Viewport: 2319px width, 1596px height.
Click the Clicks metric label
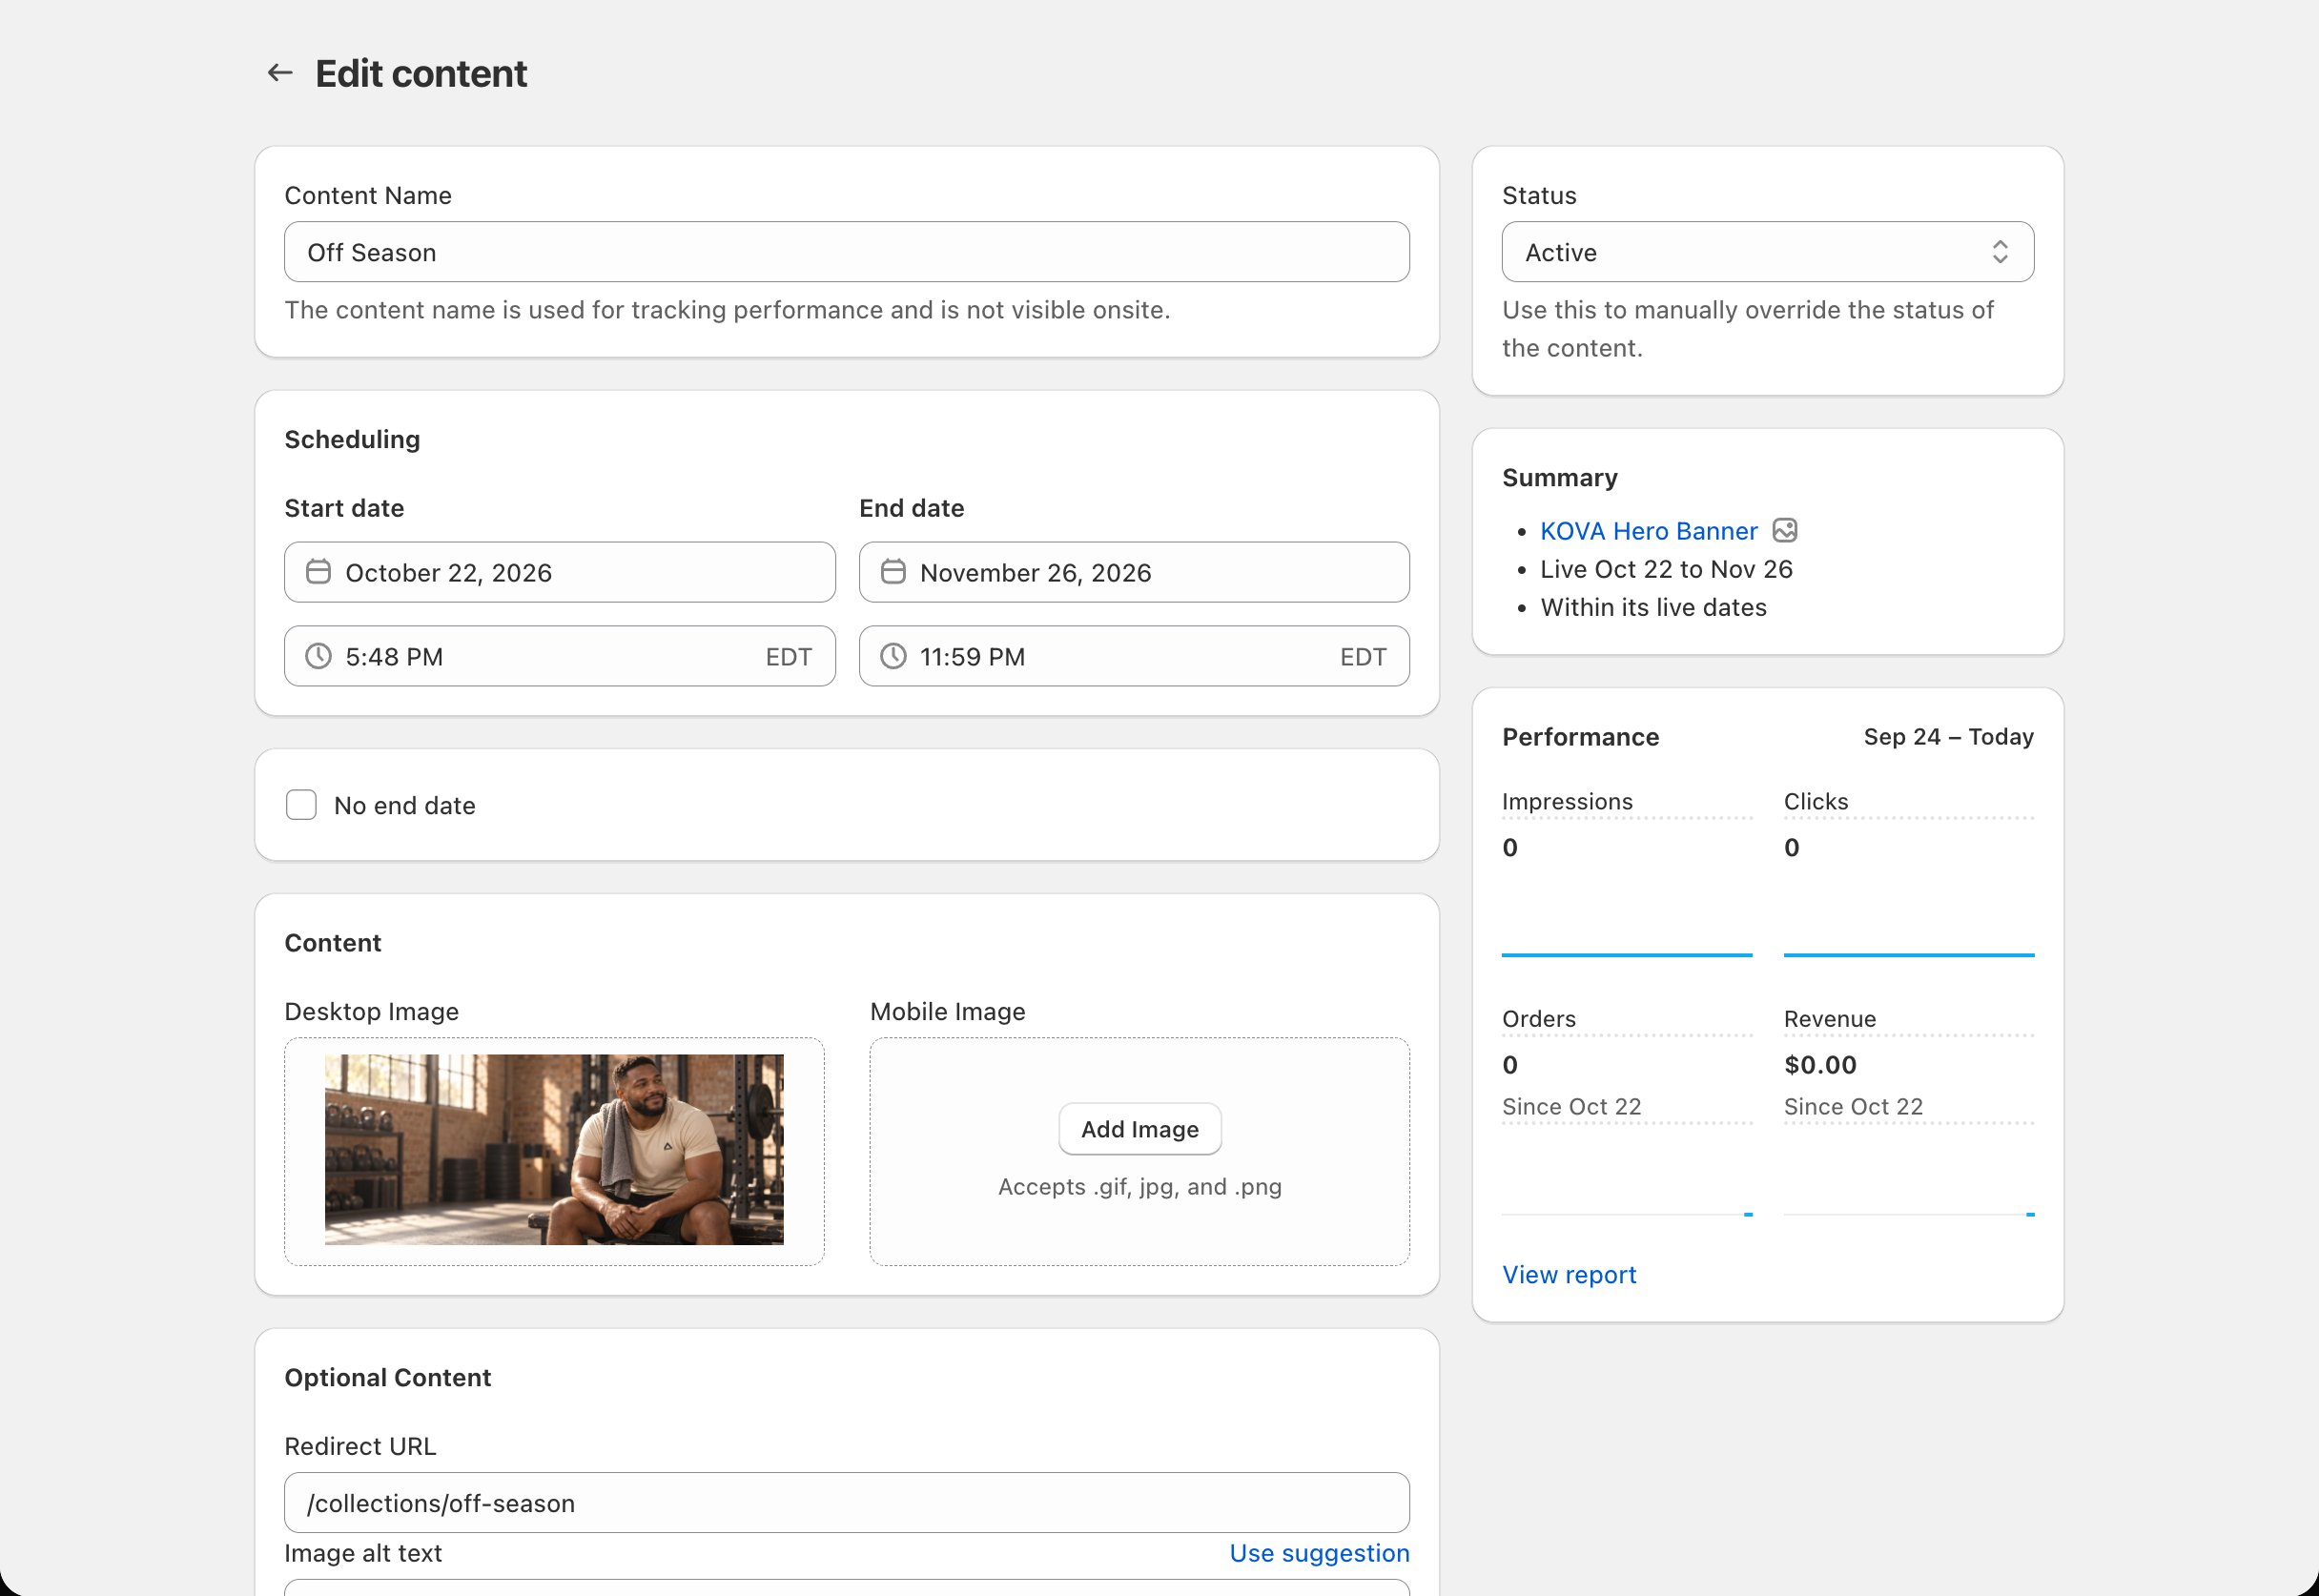pos(1815,802)
